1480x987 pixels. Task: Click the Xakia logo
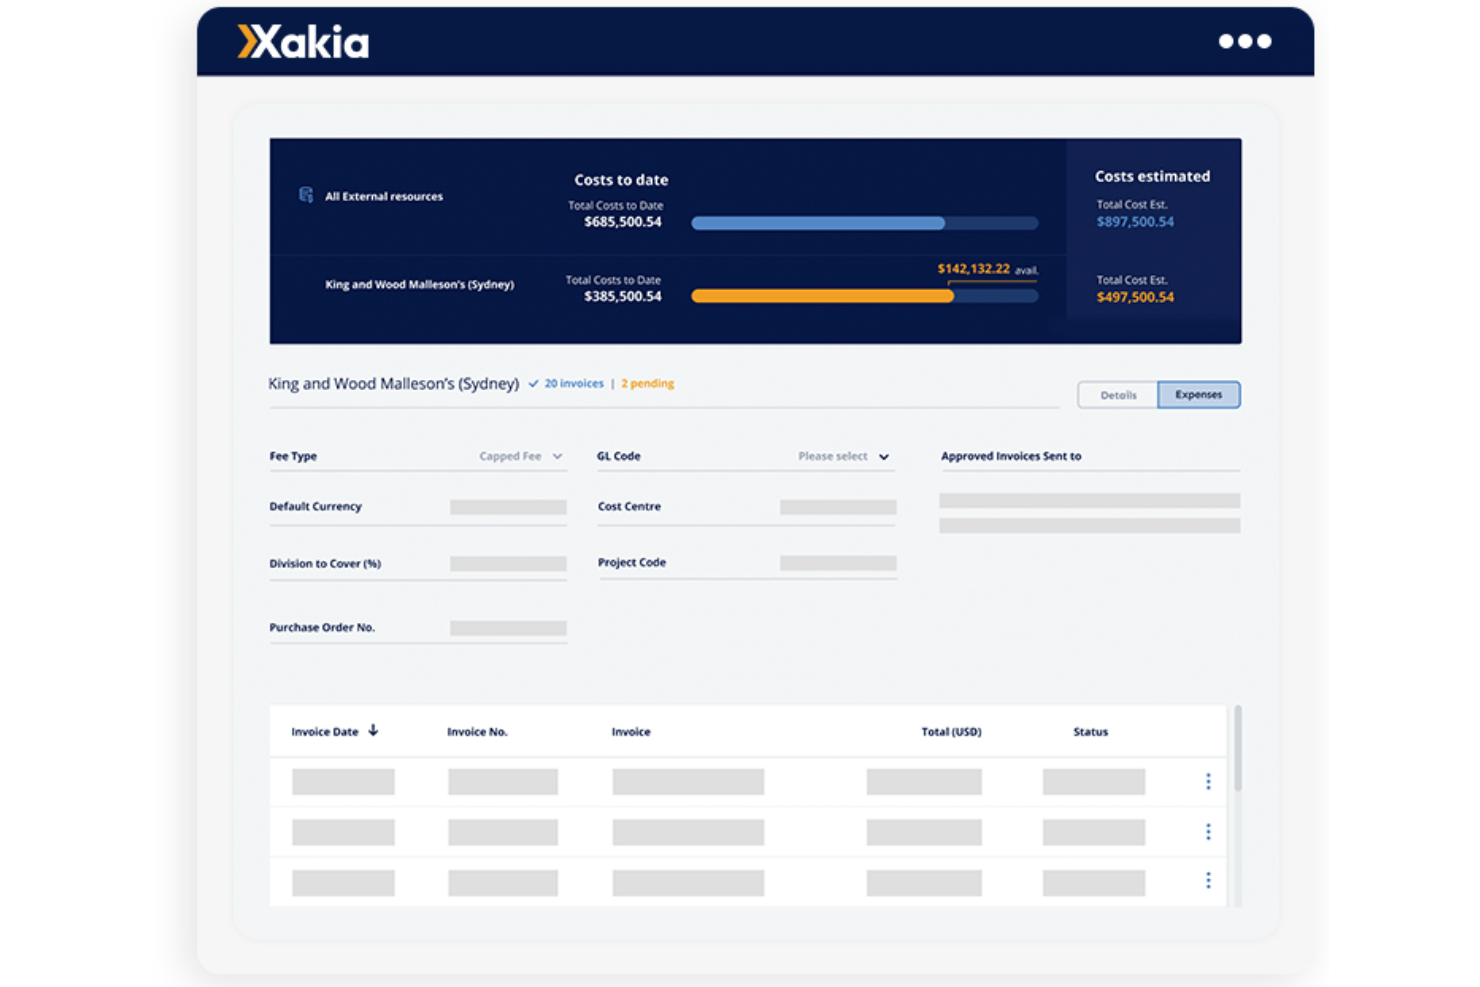click(303, 41)
